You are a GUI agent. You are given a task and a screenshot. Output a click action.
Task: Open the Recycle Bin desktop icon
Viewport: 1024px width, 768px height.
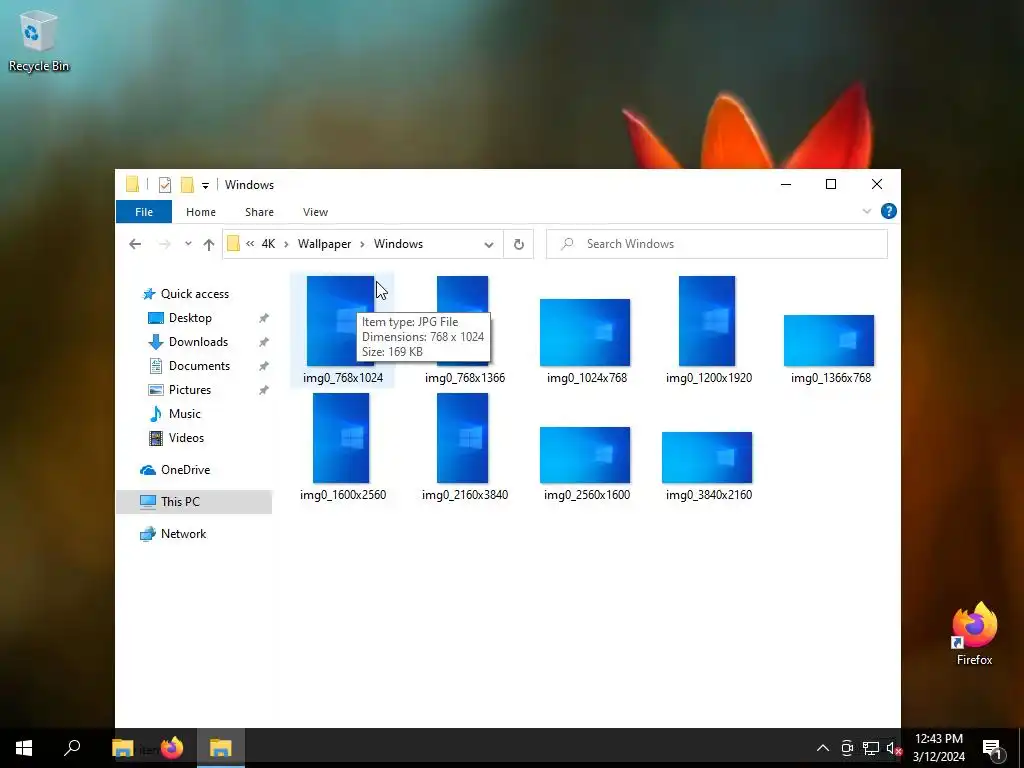coord(39,40)
